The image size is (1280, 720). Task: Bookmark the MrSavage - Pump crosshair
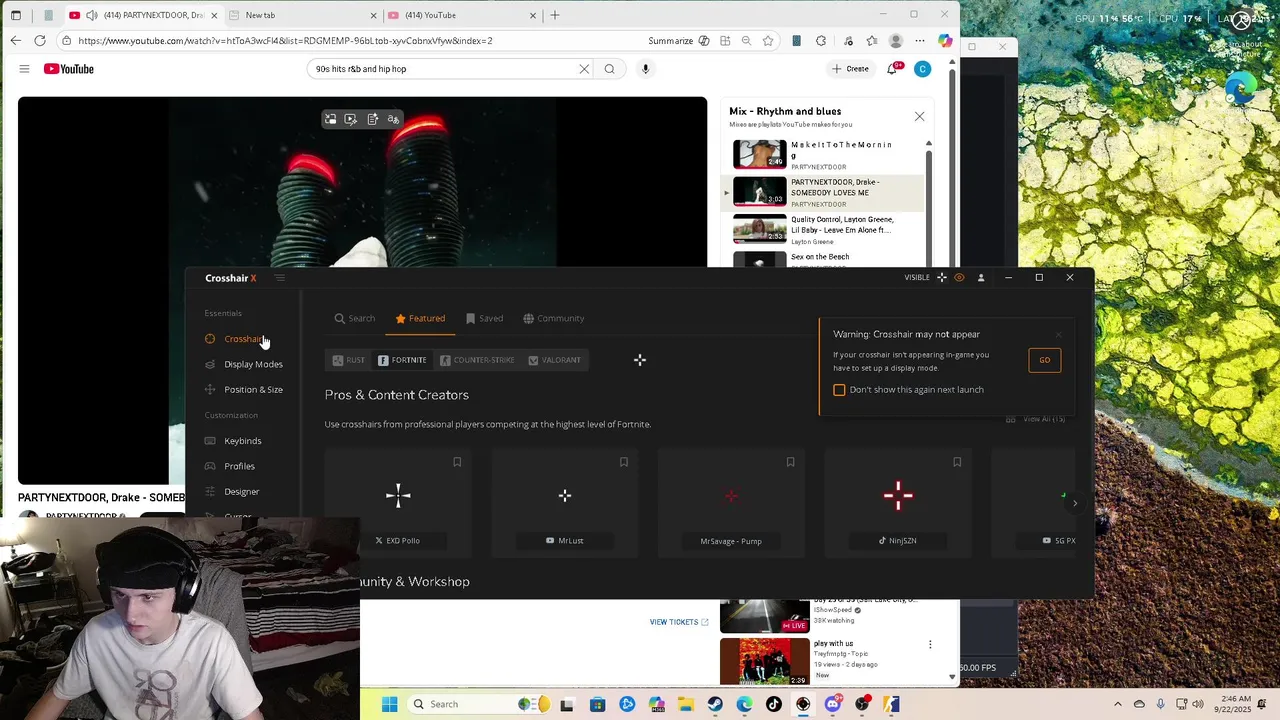[x=790, y=462]
